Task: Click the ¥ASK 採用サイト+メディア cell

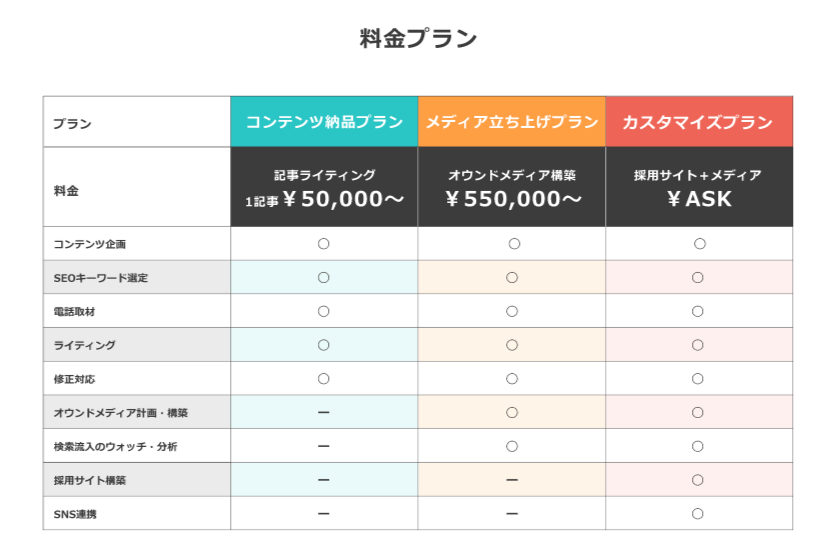Action: click(x=699, y=187)
